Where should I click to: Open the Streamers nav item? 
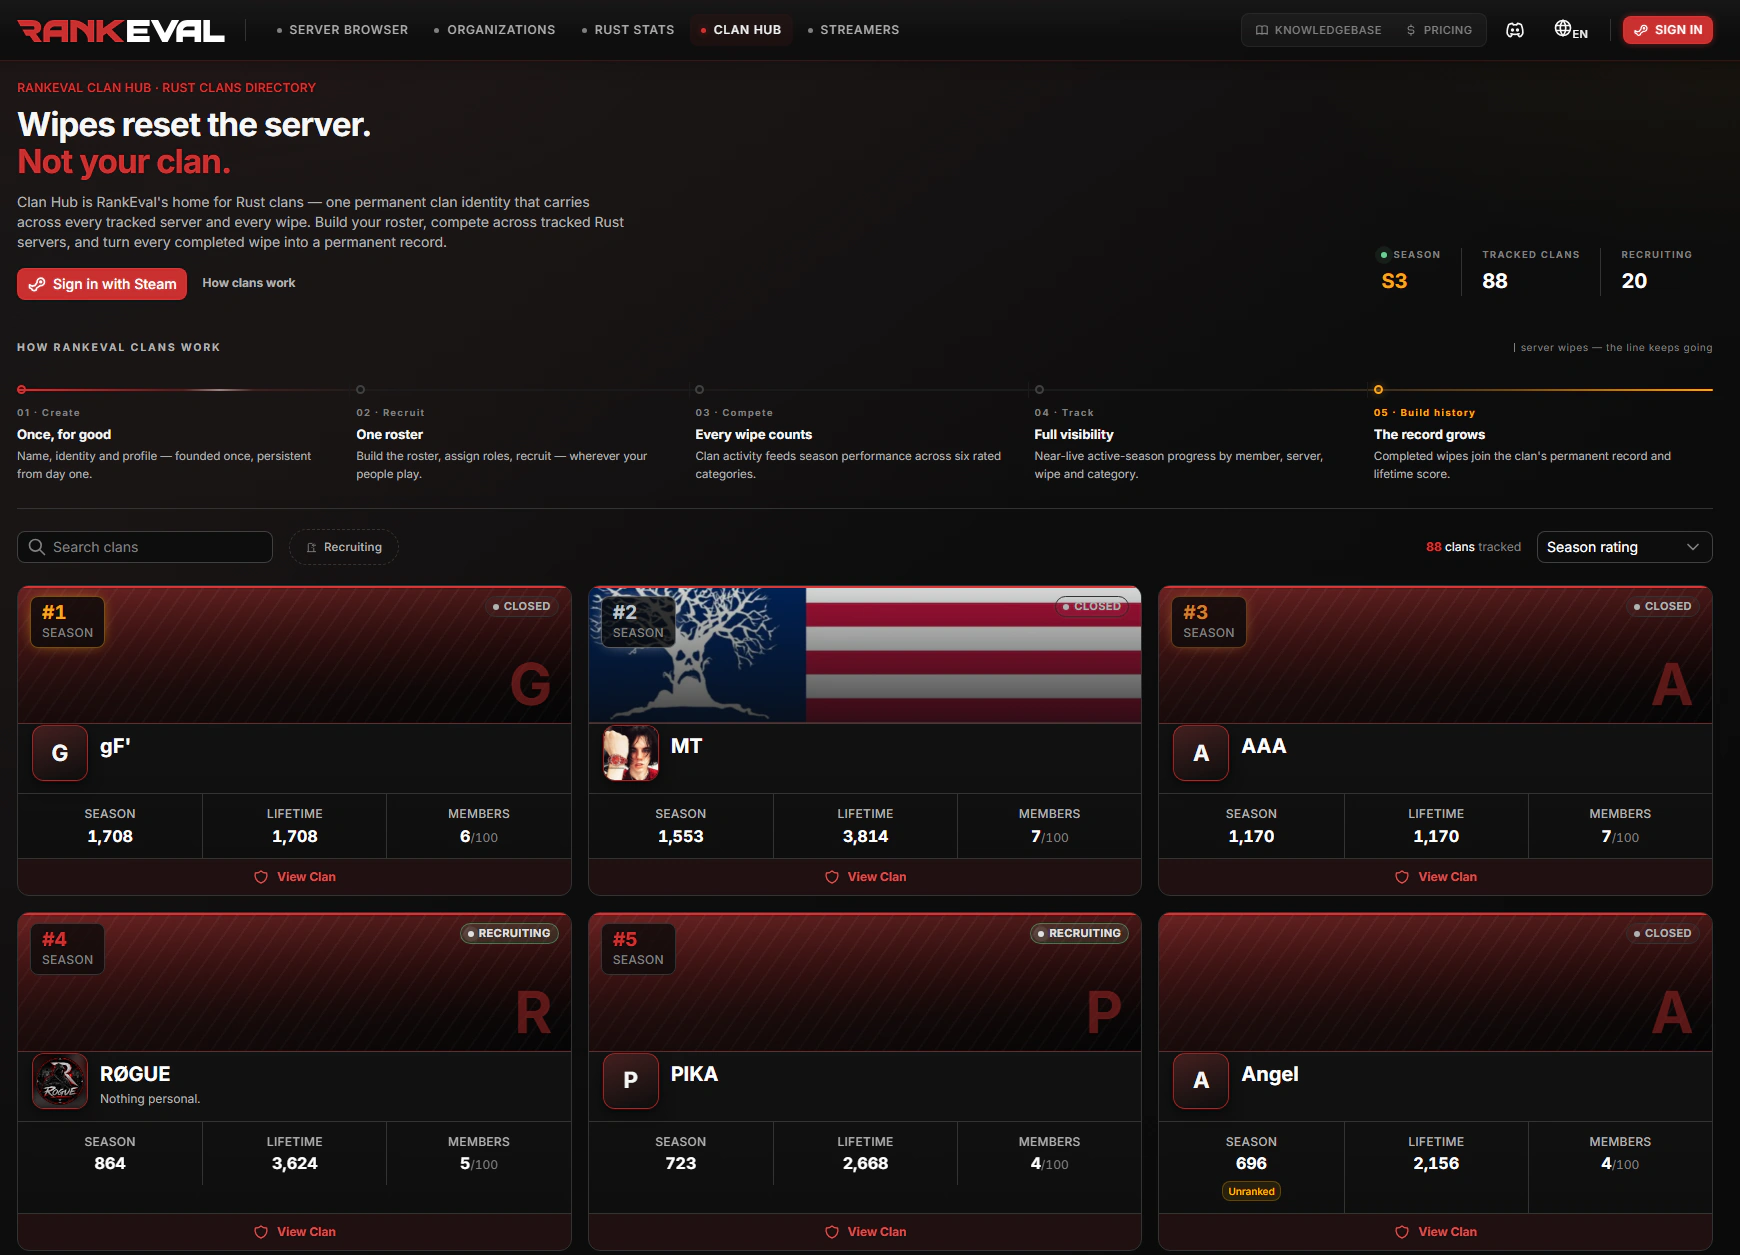[853, 30]
